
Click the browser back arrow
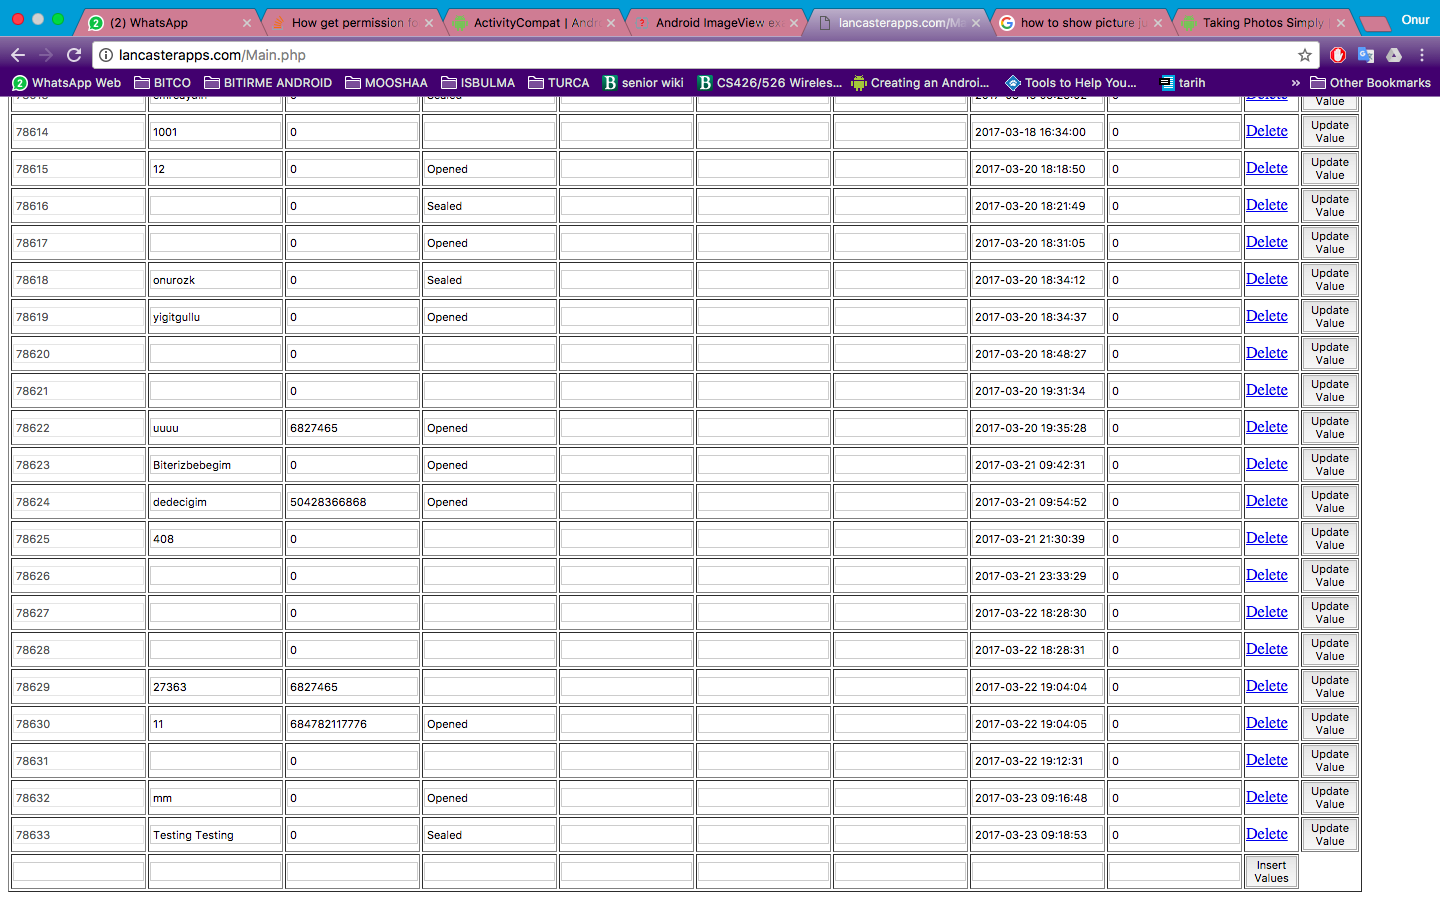18,55
